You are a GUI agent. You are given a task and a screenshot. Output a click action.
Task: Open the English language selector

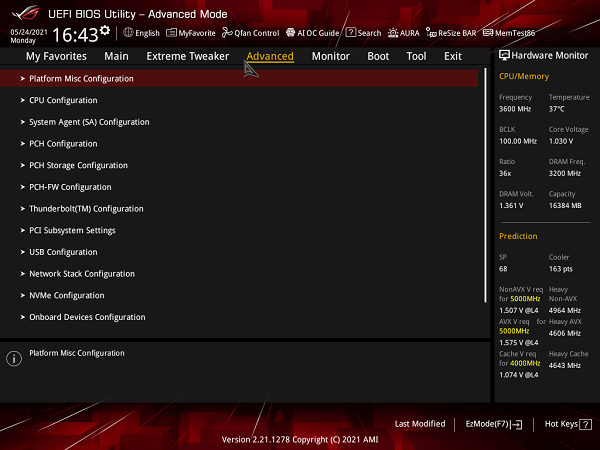click(140, 33)
